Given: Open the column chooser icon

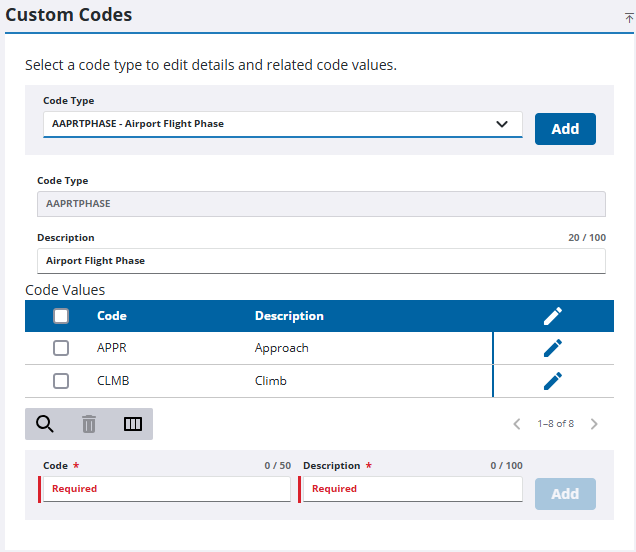Looking at the screenshot, I should (x=133, y=424).
